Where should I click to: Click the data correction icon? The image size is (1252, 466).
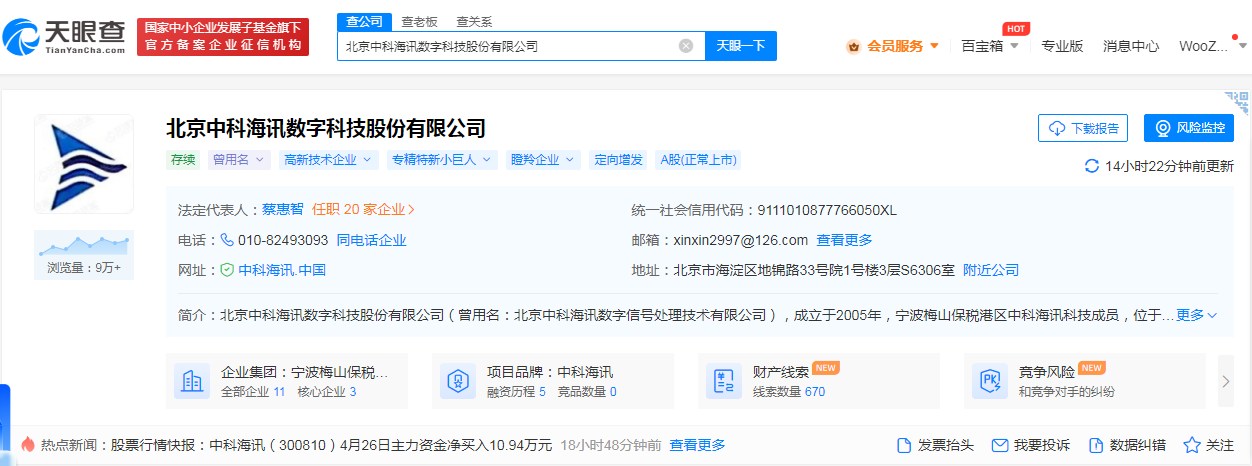click(x=1095, y=445)
